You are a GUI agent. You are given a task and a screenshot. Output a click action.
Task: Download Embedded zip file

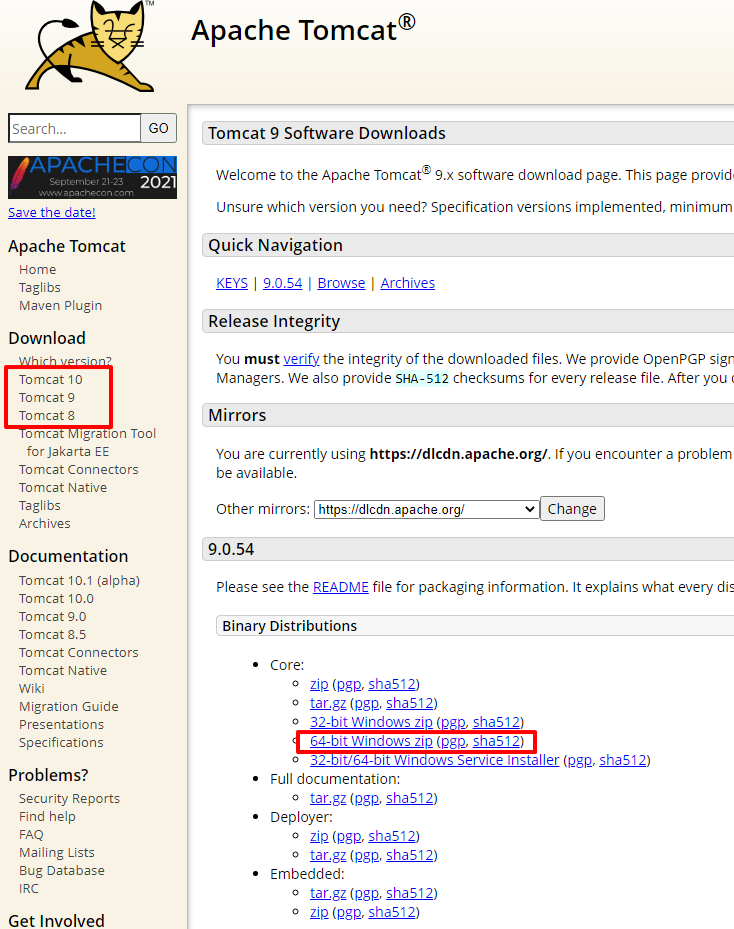(x=319, y=912)
